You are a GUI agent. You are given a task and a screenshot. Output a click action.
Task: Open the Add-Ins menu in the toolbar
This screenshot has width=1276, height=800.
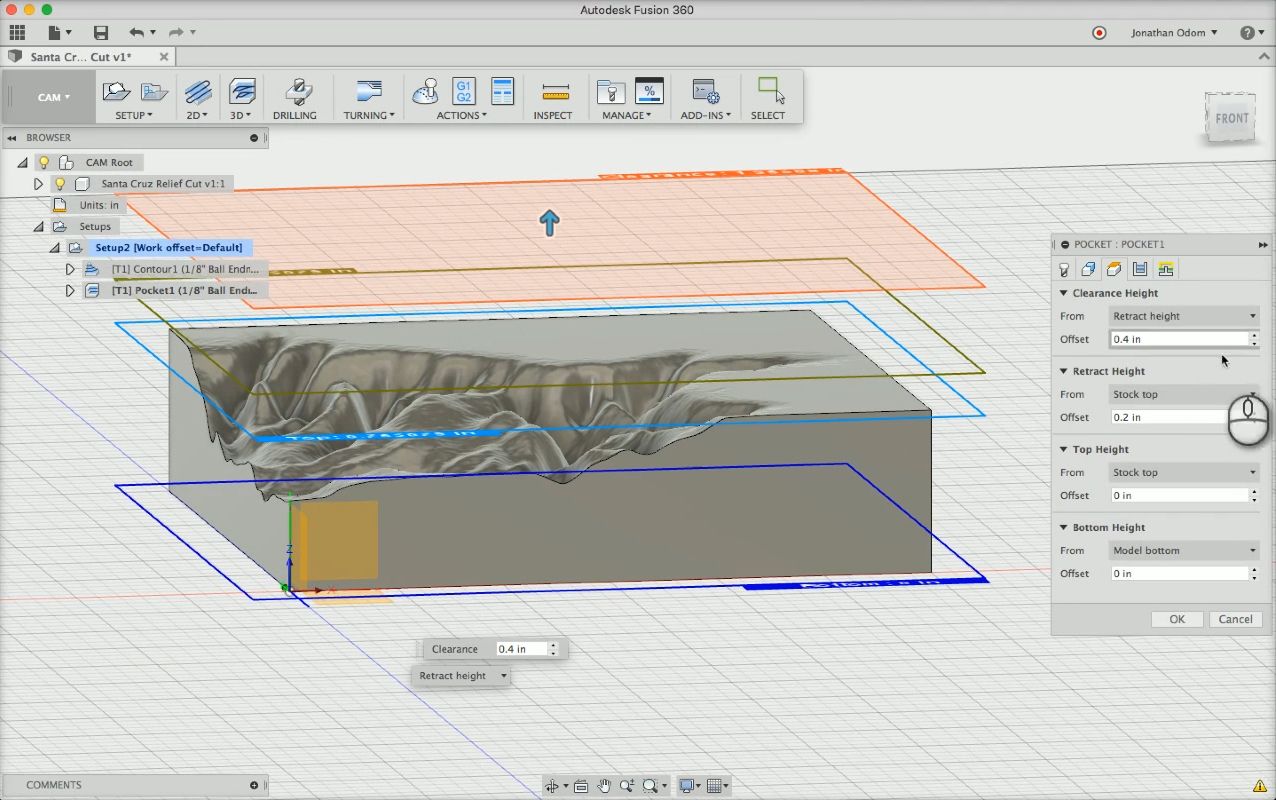pyautogui.click(x=706, y=96)
